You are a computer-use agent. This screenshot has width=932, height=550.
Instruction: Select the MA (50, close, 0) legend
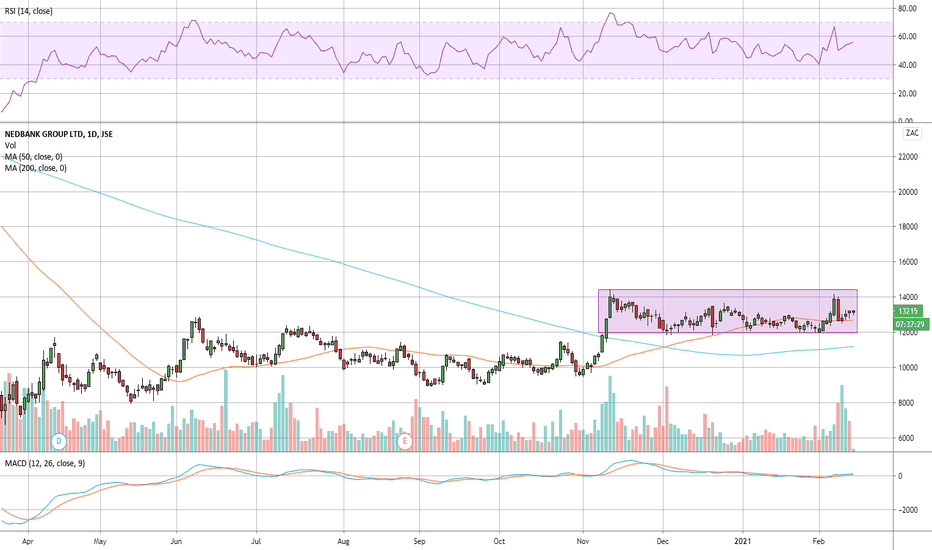(x=34, y=157)
